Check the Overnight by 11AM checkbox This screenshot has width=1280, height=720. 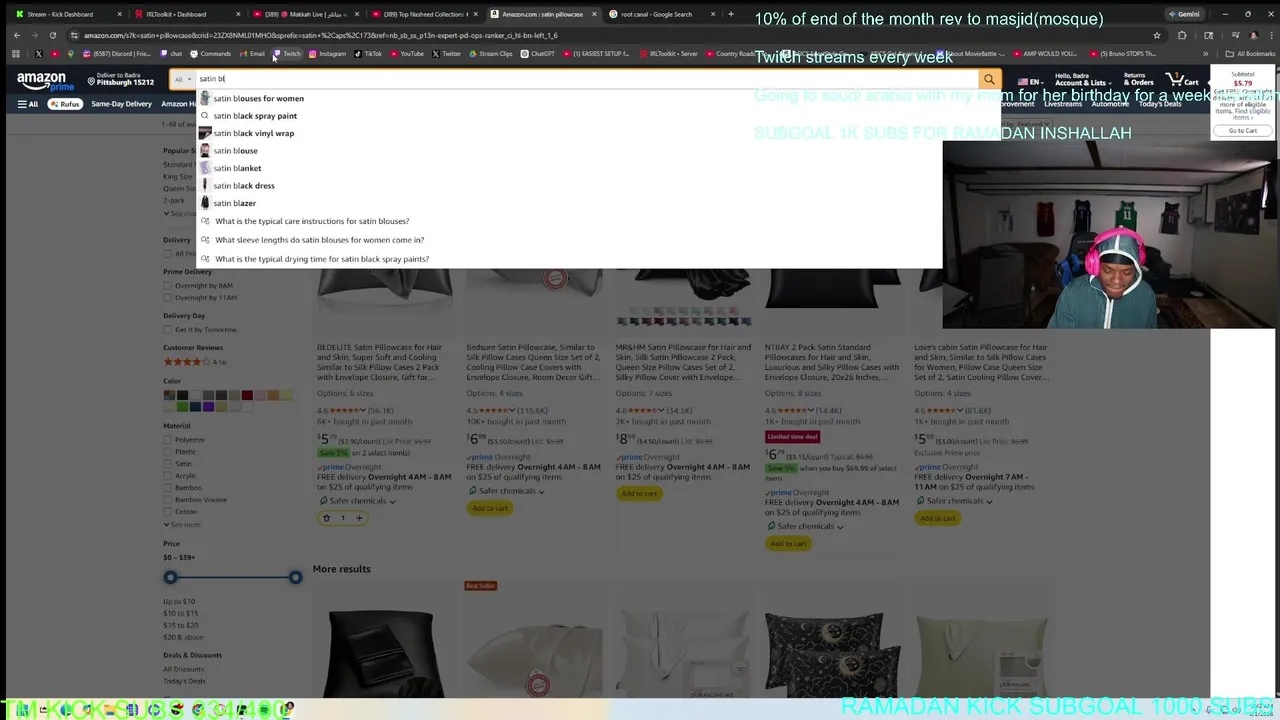168,298
